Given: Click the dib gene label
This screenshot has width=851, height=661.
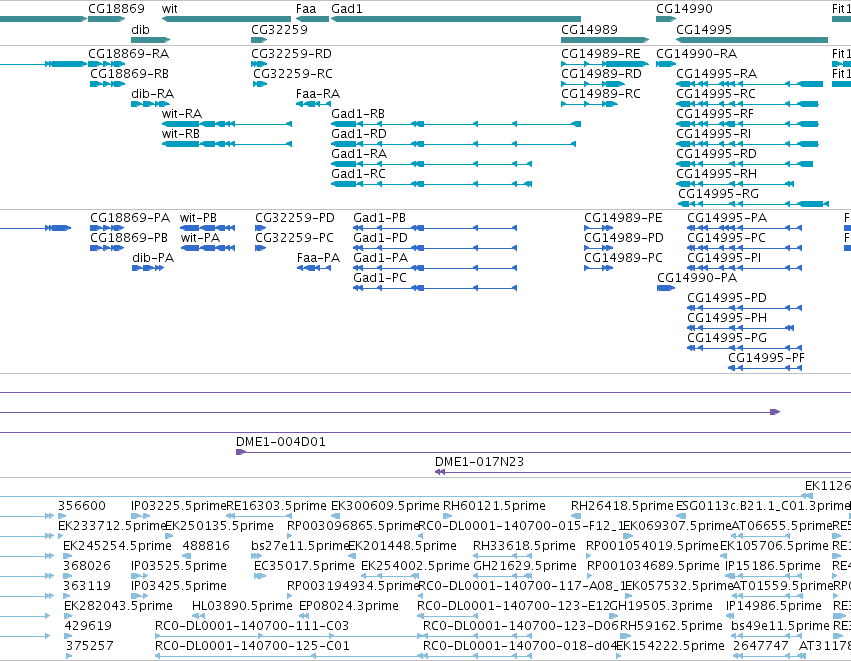Looking at the screenshot, I should tap(140, 29).
